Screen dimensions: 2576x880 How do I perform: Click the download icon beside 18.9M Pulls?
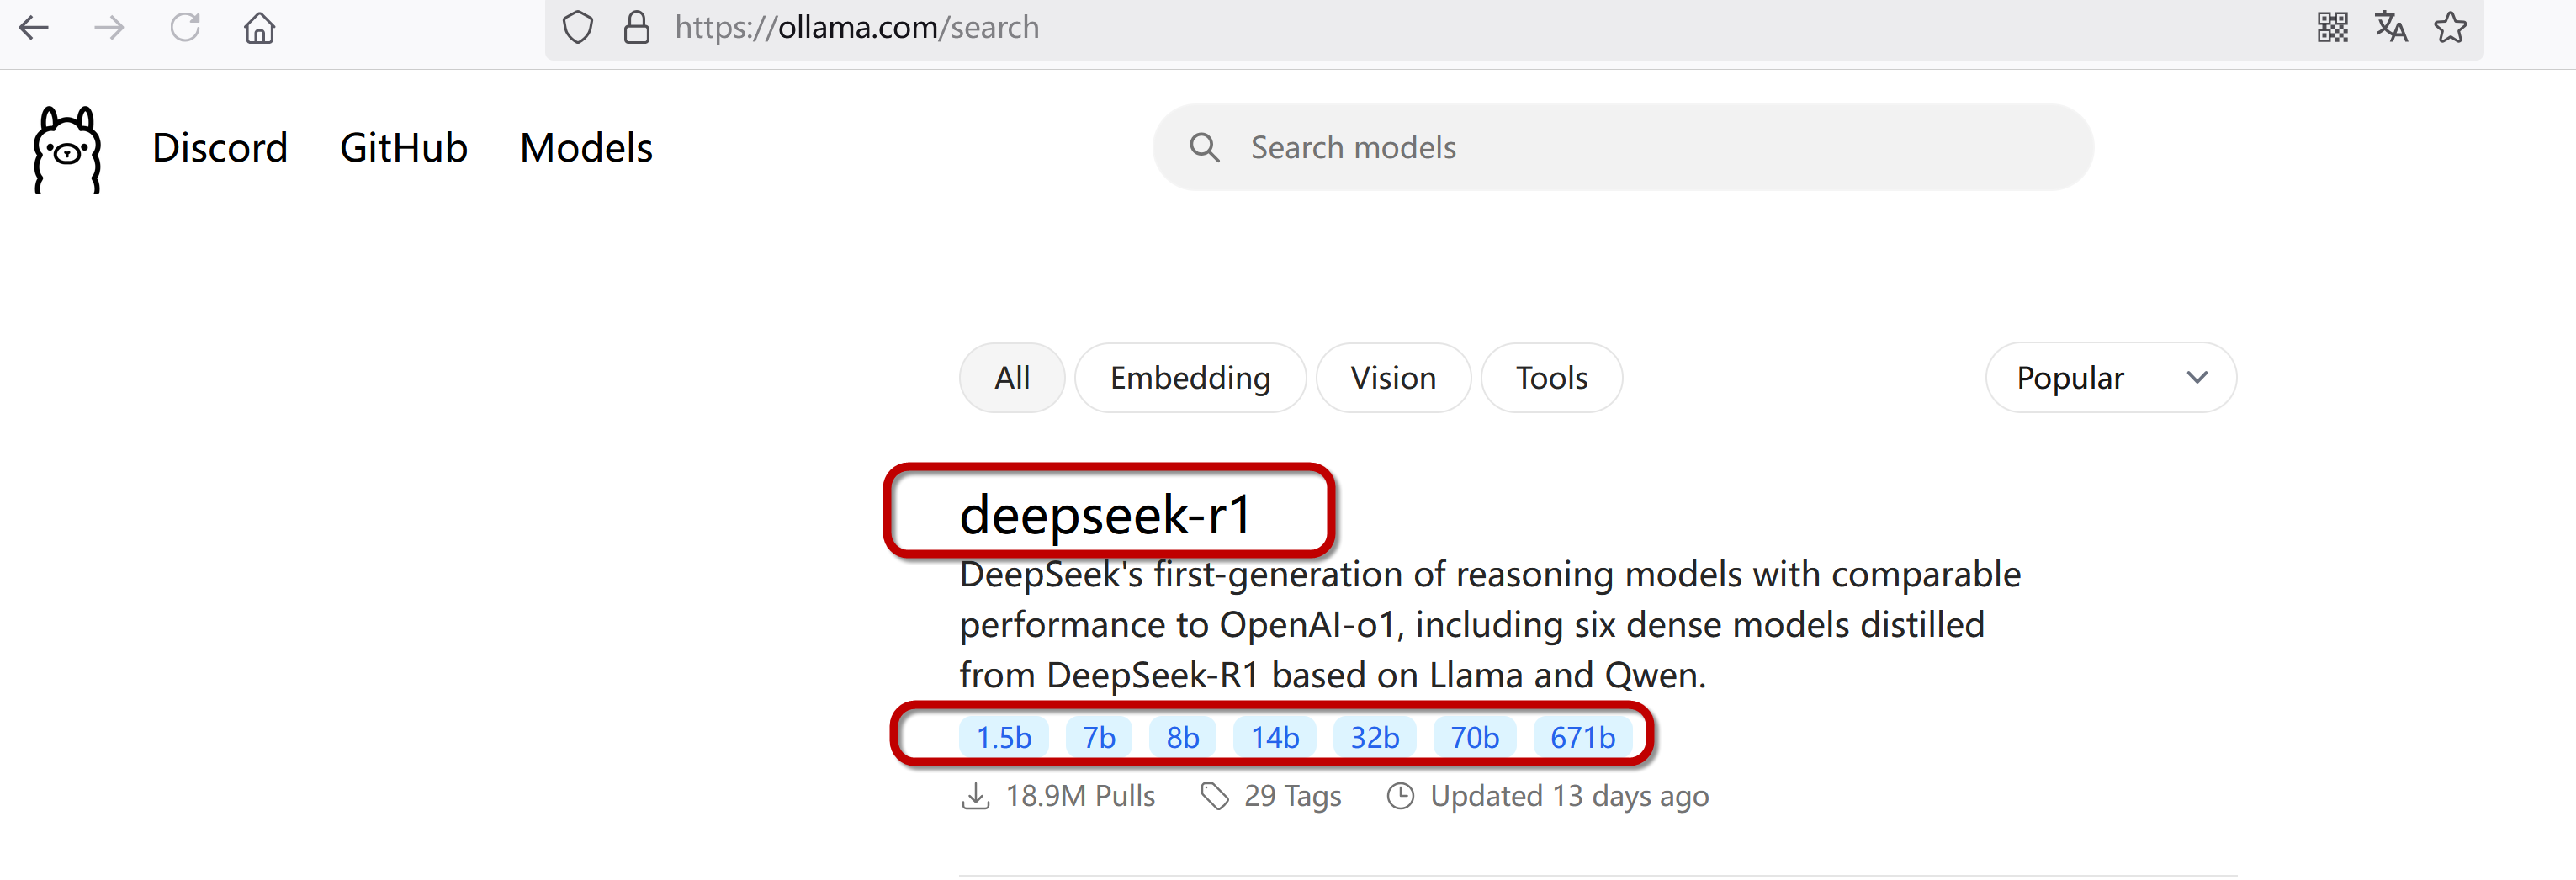(x=975, y=797)
